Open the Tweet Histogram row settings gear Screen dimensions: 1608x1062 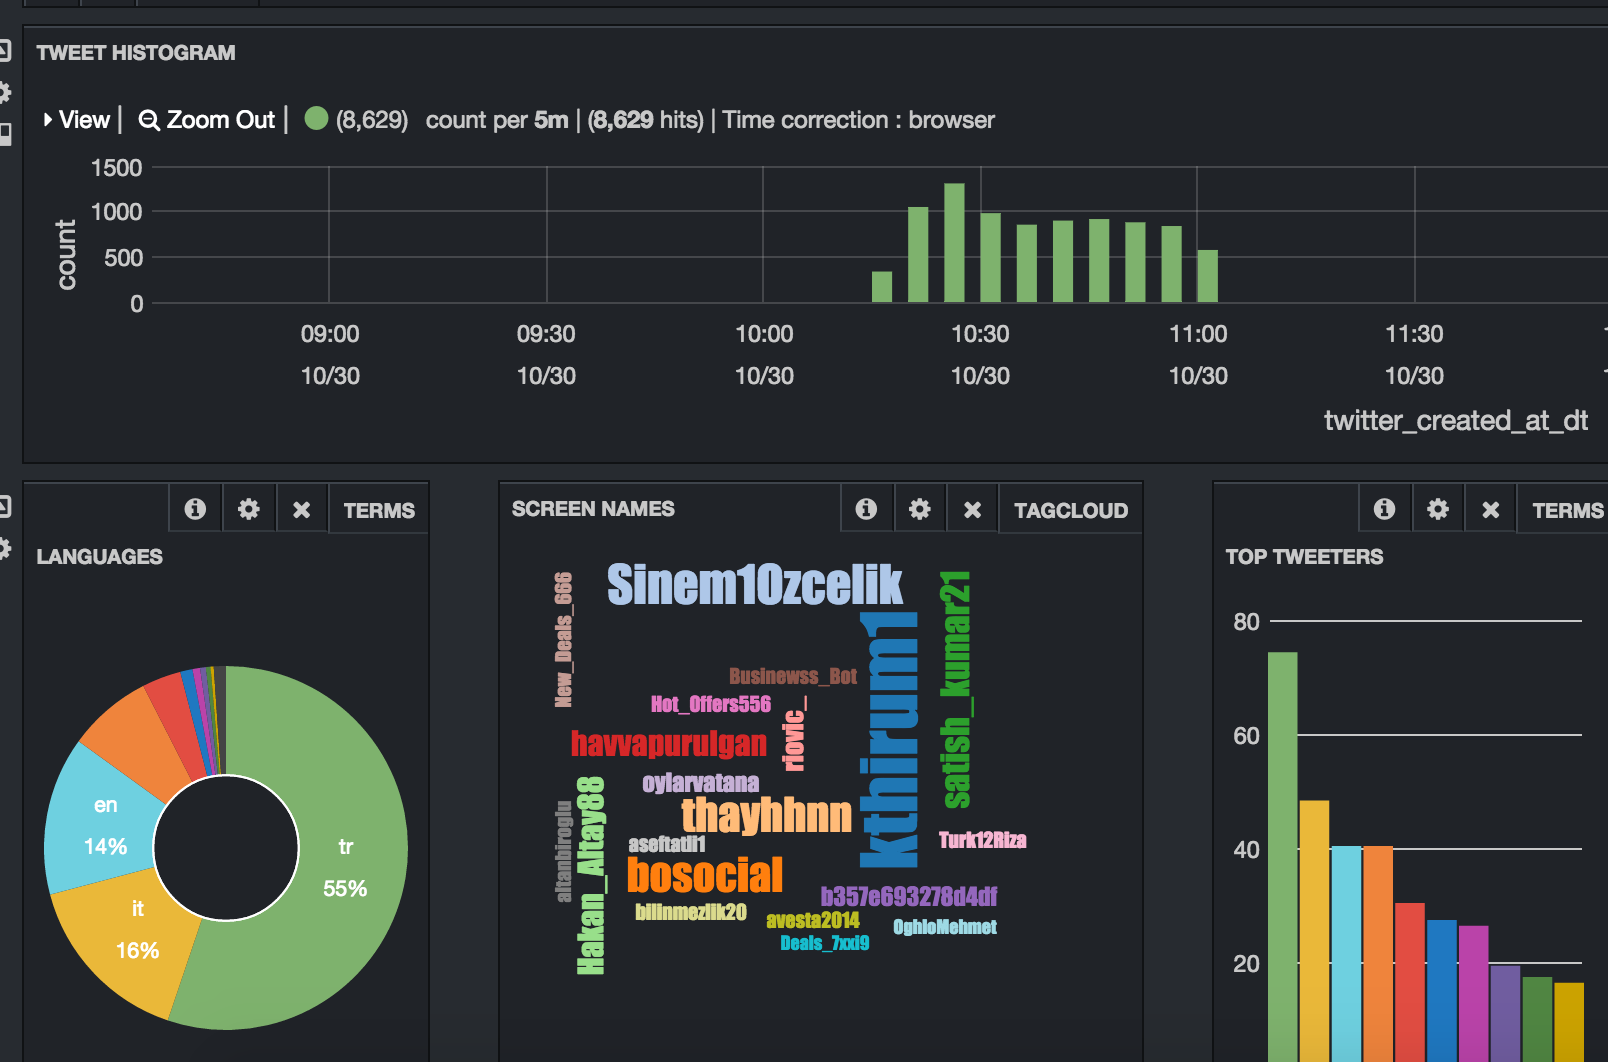tap(6, 88)
